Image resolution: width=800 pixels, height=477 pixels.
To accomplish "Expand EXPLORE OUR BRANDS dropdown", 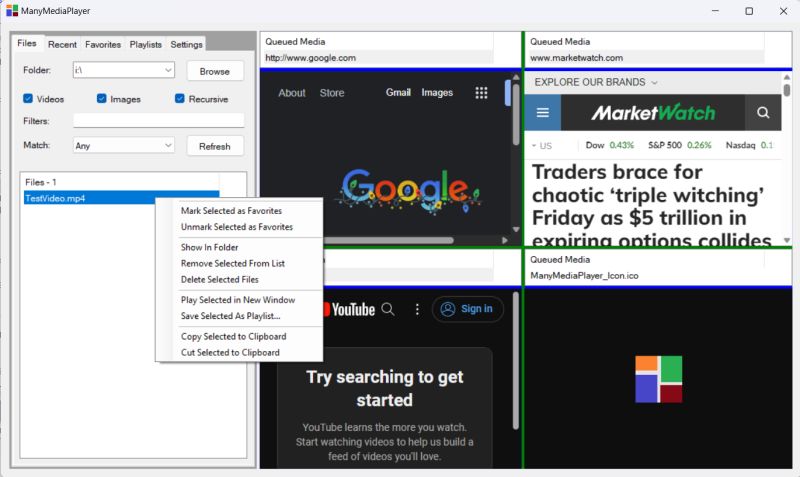I will pyautogui.click(x=596, y=82).
